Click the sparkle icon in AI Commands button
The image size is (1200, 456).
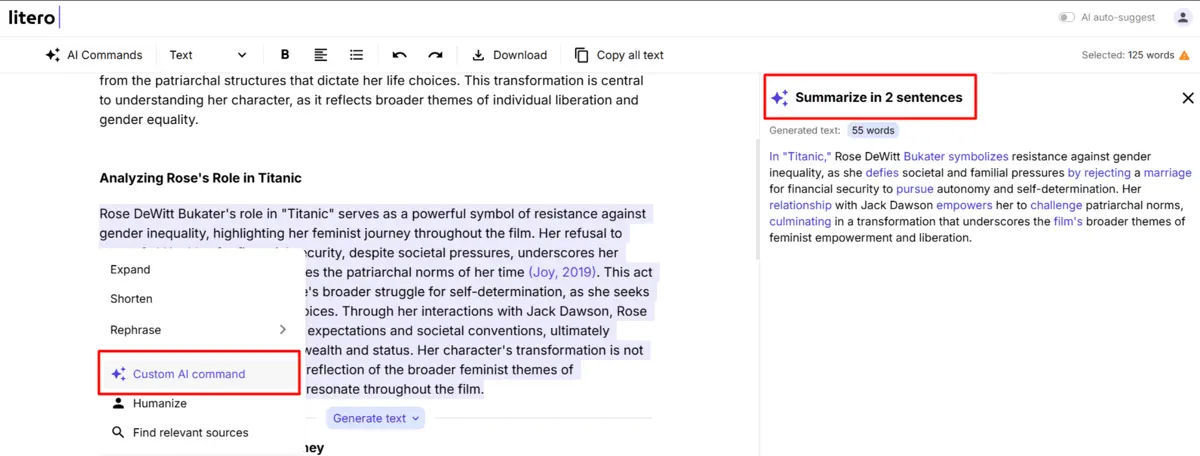point(53,55)
